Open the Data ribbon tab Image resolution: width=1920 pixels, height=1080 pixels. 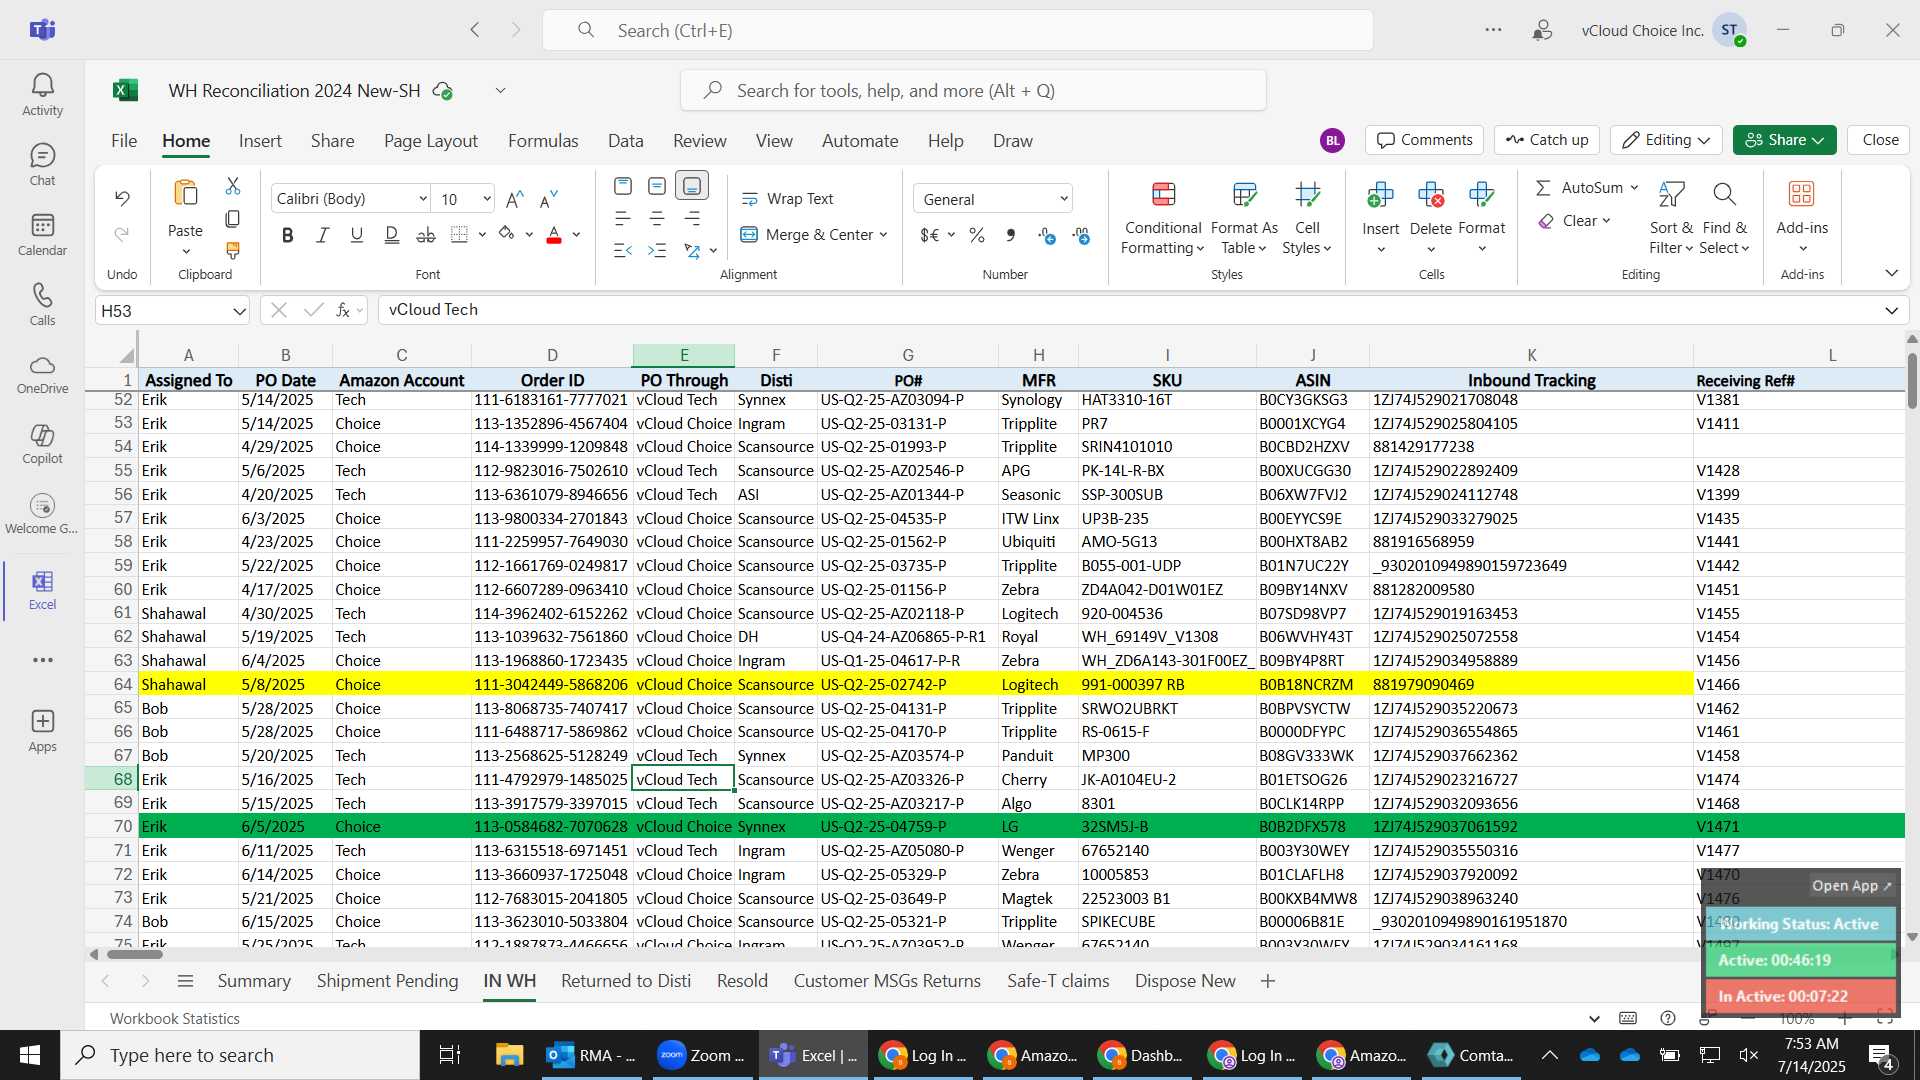(x=626, y=141)
